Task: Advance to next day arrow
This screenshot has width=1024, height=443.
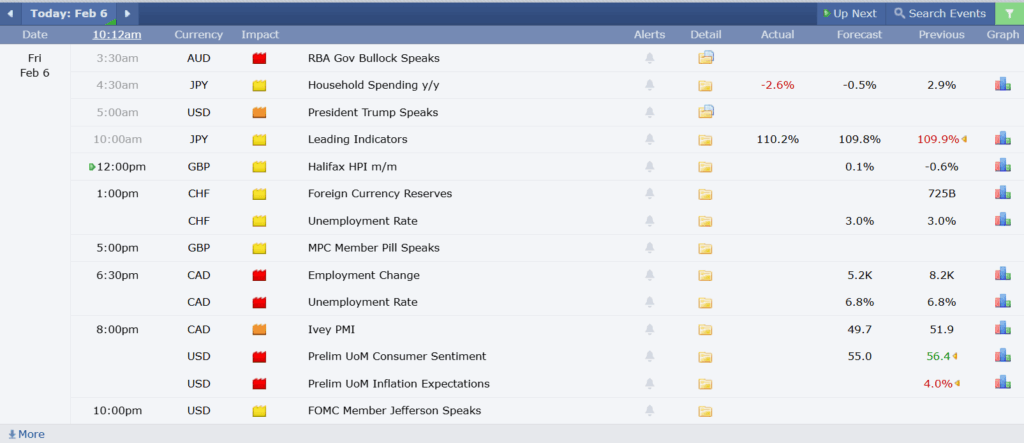Action: pos(127,13)
